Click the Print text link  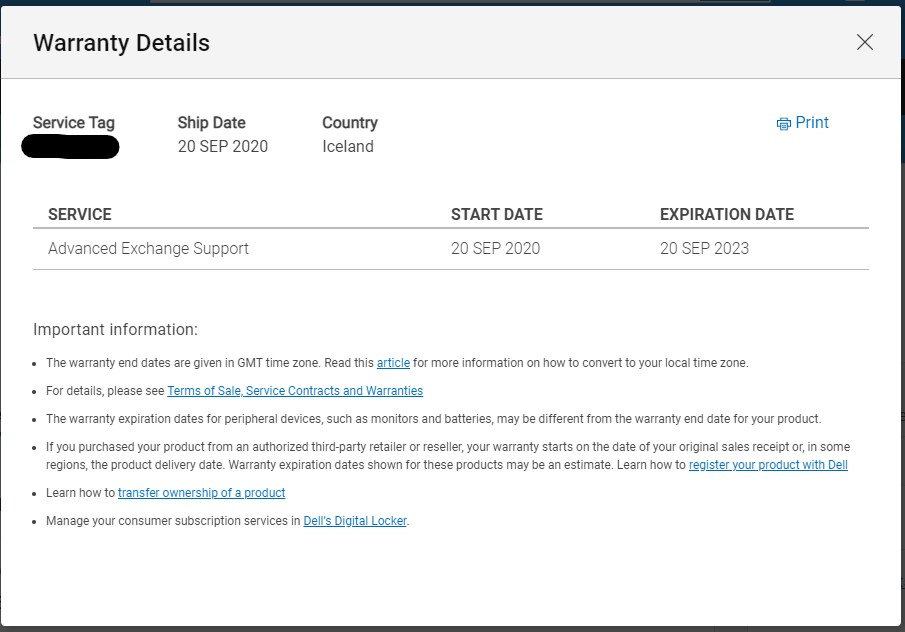coord(812,122)
